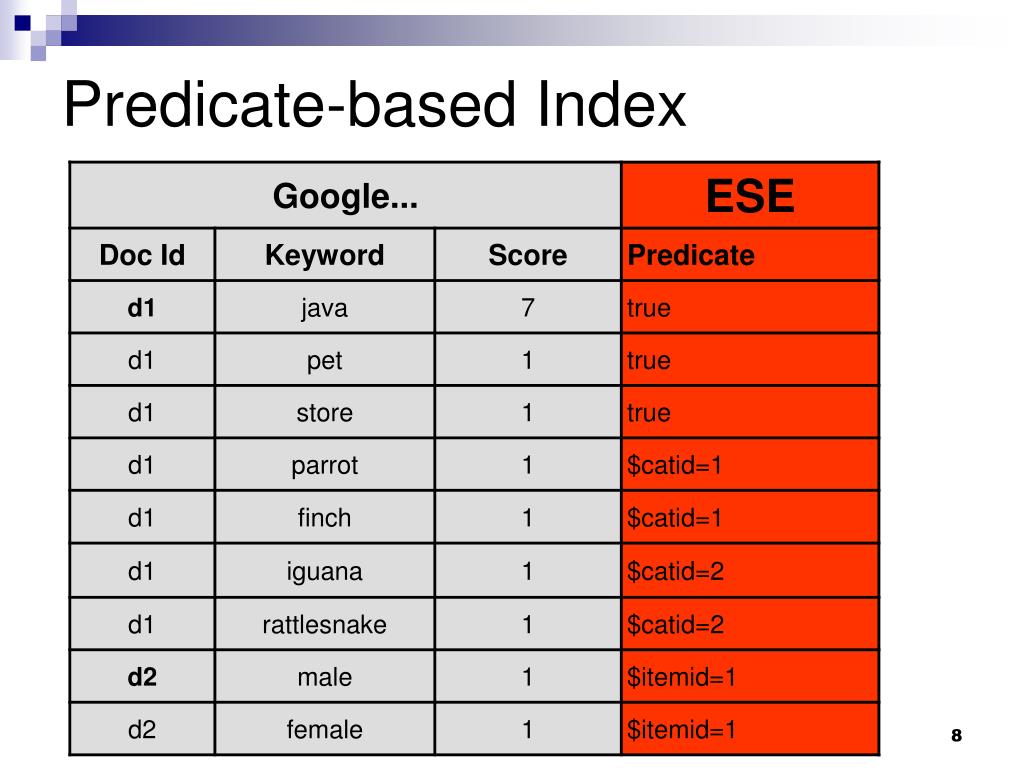Click the male keyword cell
This screenshot has width=1024, height=768.
pyautogui.click(x=325, y=677)
